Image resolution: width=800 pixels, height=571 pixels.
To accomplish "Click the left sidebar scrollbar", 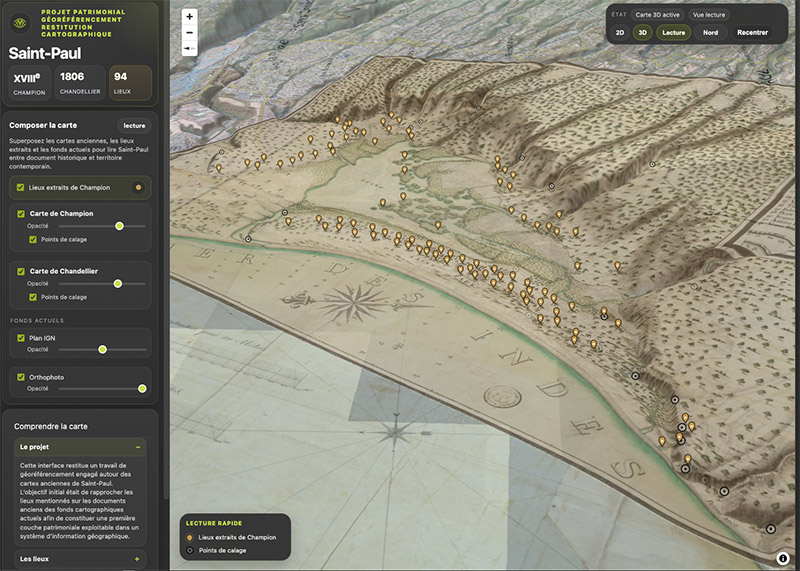I will [x=166, y=250].
